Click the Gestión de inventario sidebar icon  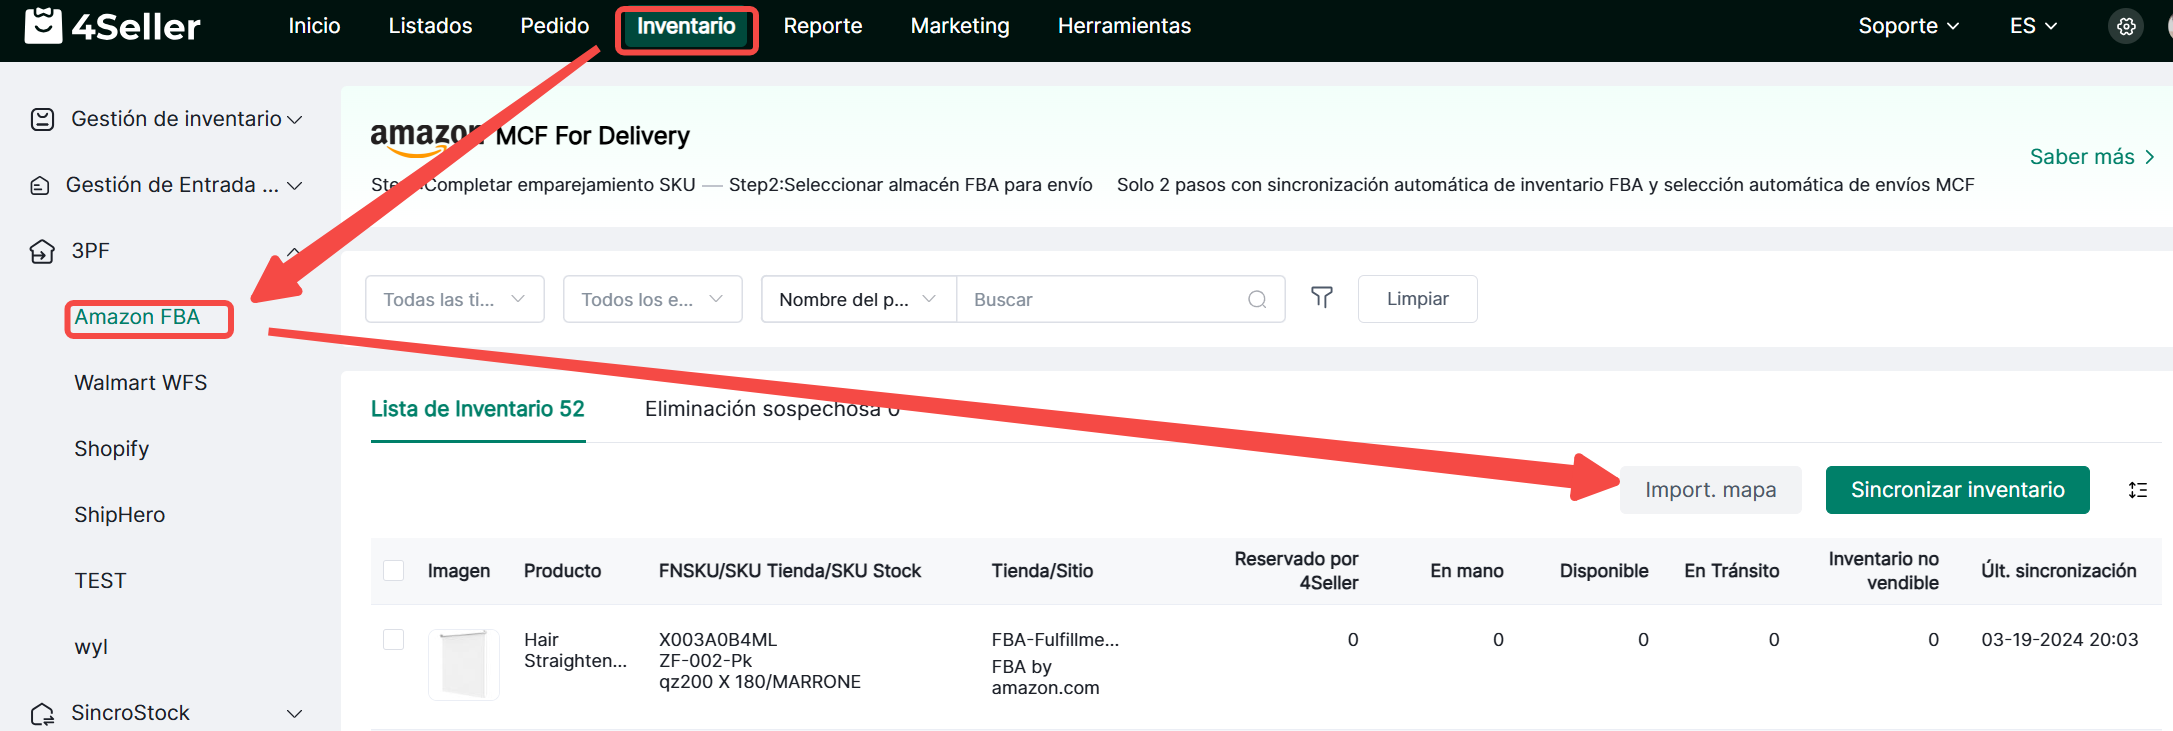point(42,119)
